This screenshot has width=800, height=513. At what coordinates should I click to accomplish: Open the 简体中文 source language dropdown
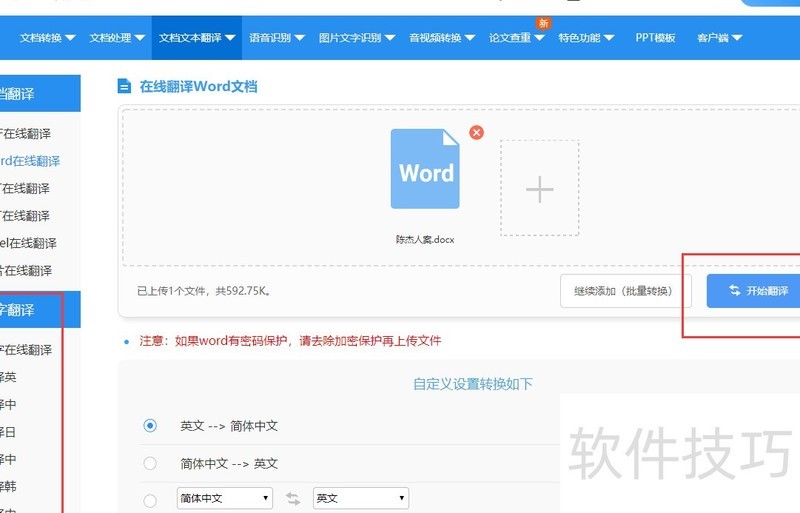(224, 498)
